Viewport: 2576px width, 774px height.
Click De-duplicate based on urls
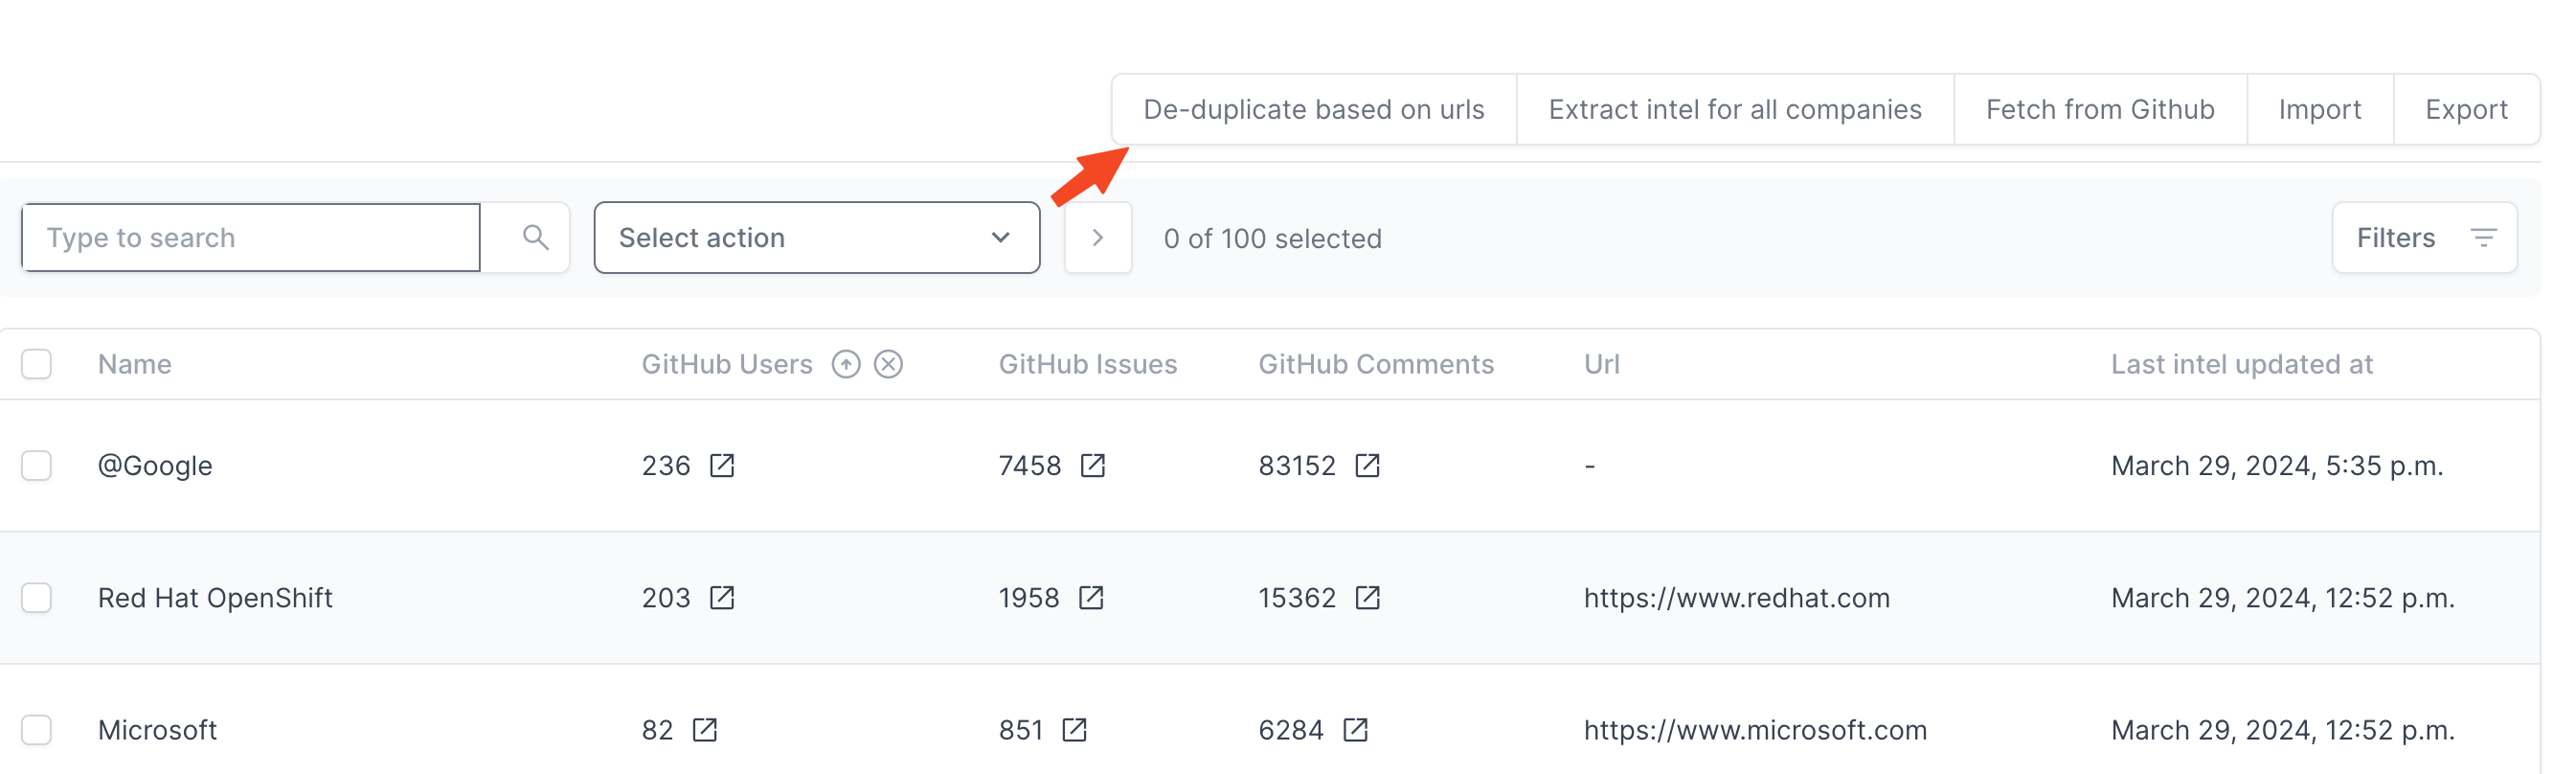pos(1313,109)
